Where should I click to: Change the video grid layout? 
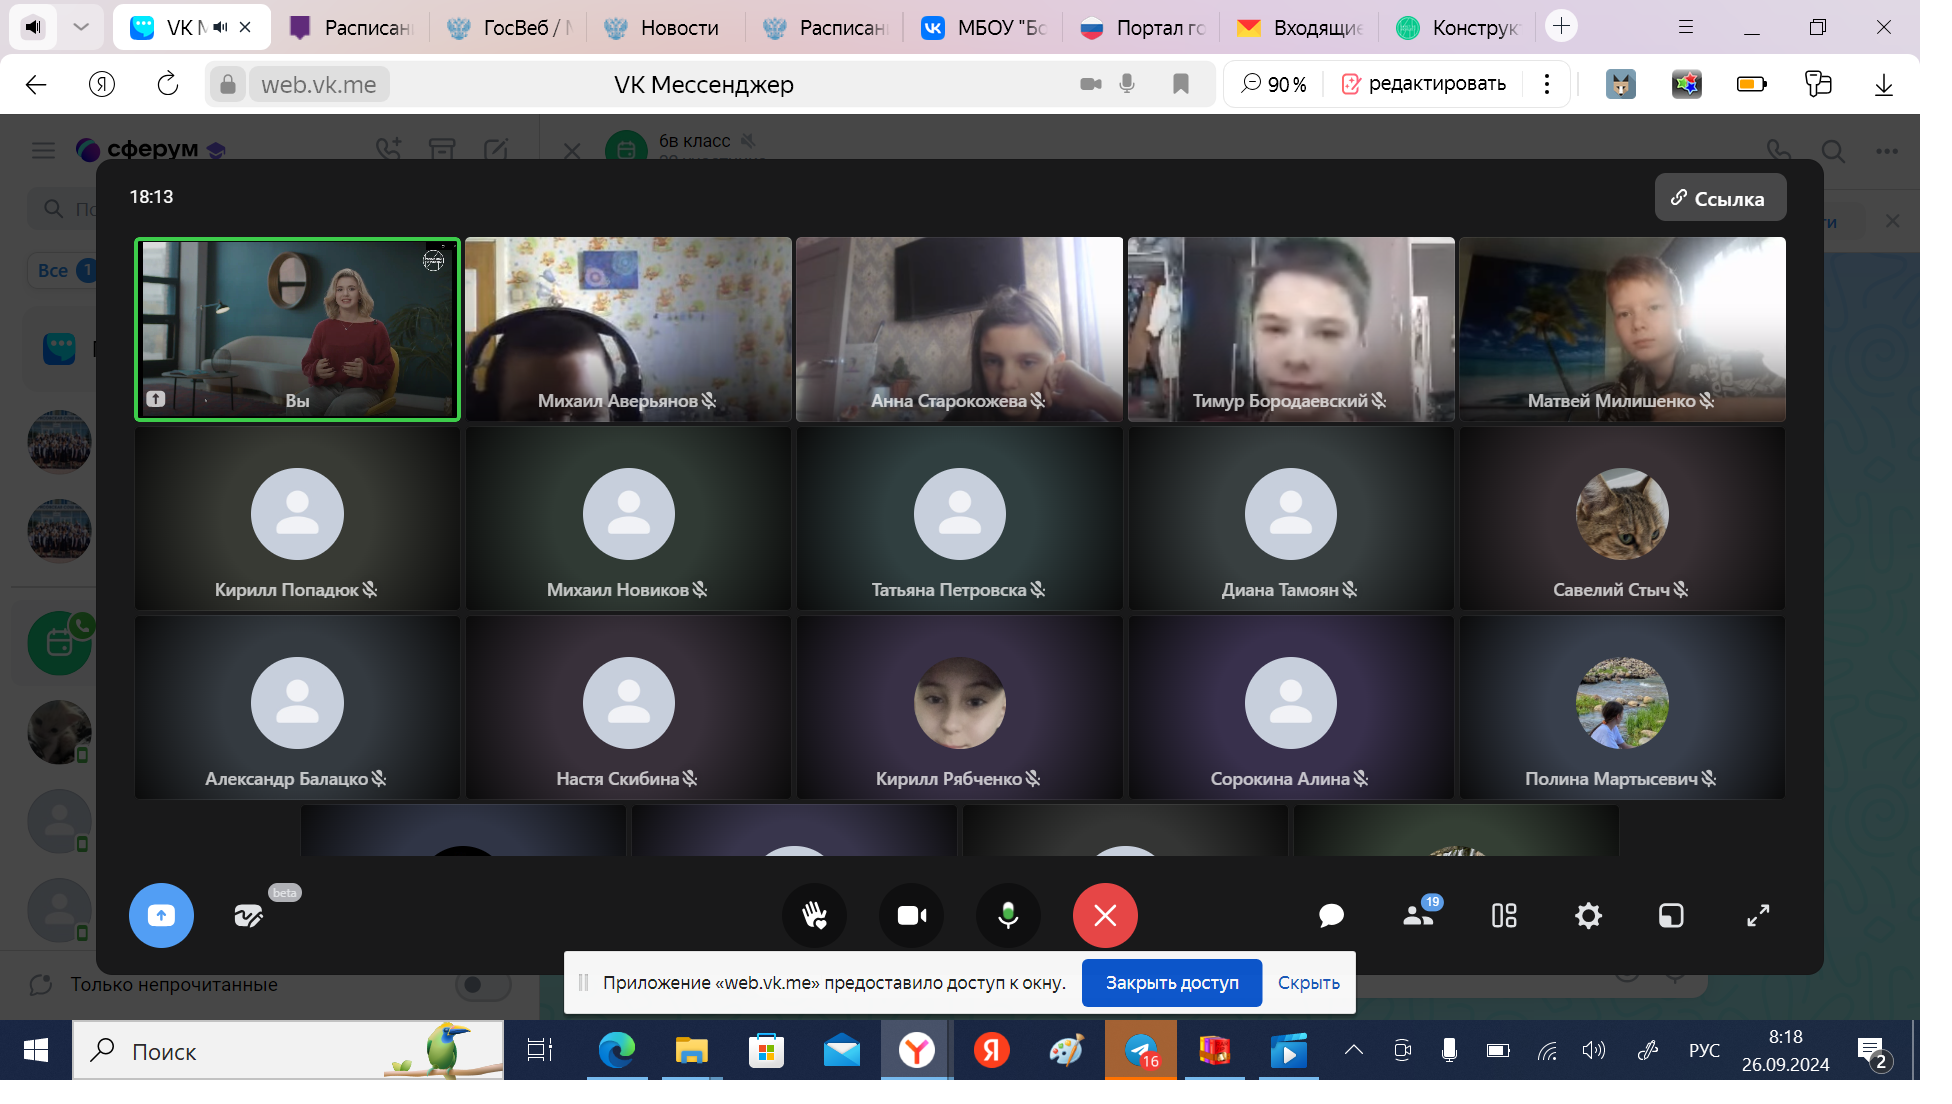pyautogui.click(x=1504, y=915)
